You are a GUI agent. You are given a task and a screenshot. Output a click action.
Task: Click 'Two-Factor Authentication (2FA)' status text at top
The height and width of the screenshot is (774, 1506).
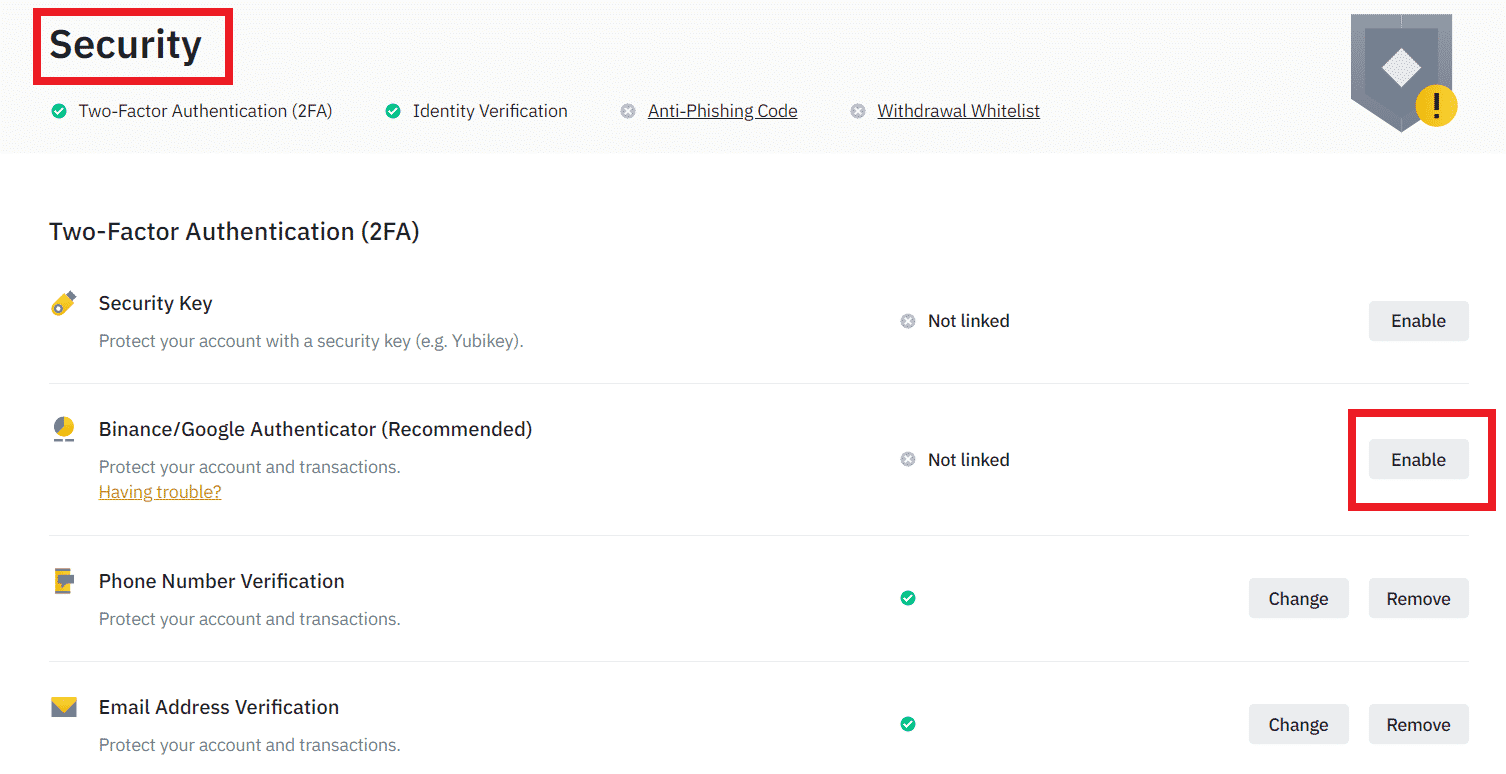(205, 111)
